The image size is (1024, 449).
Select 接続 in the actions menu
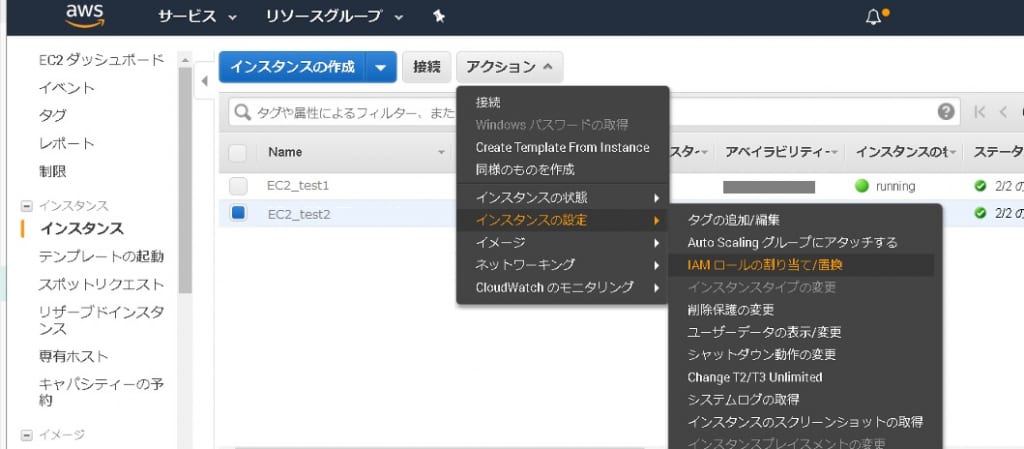click(x=488, y=102)
